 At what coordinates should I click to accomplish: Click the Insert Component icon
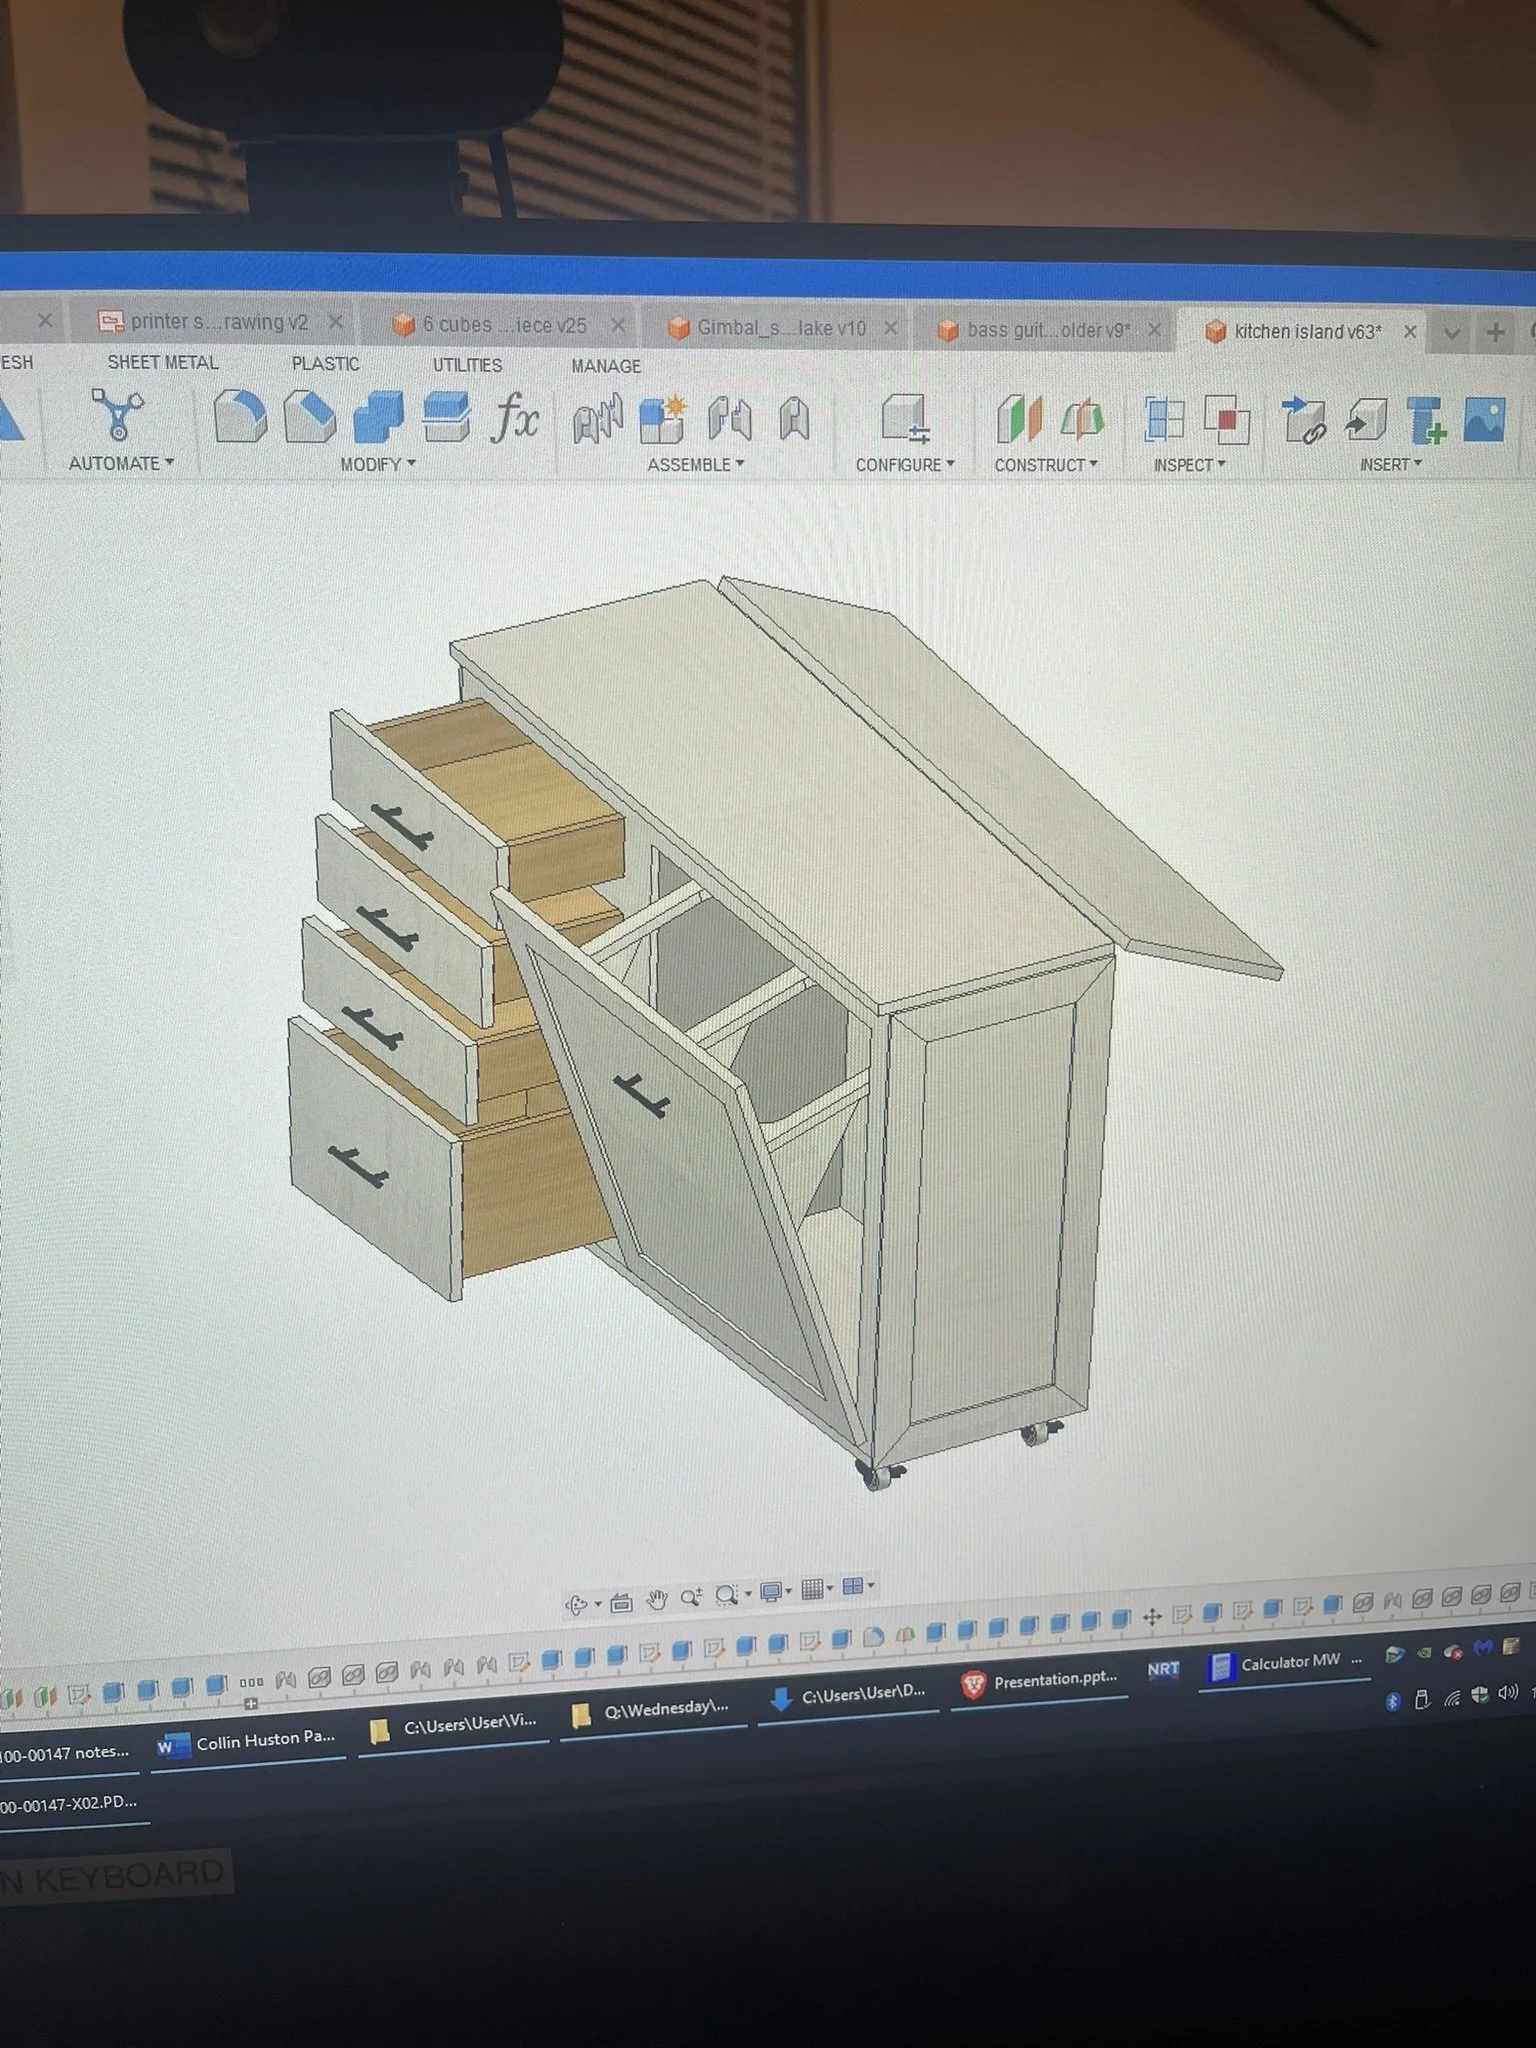1366,419
